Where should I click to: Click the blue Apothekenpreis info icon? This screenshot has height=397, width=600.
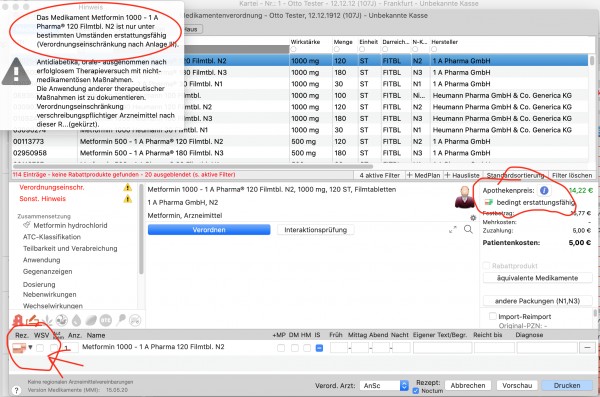[x=544, y=190]
